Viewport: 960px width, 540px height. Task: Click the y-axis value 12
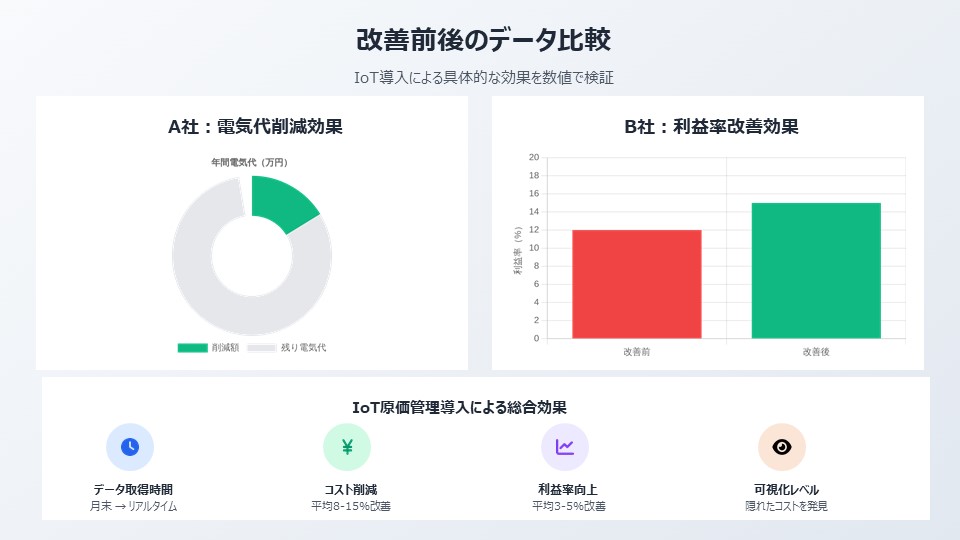(534, 230)
